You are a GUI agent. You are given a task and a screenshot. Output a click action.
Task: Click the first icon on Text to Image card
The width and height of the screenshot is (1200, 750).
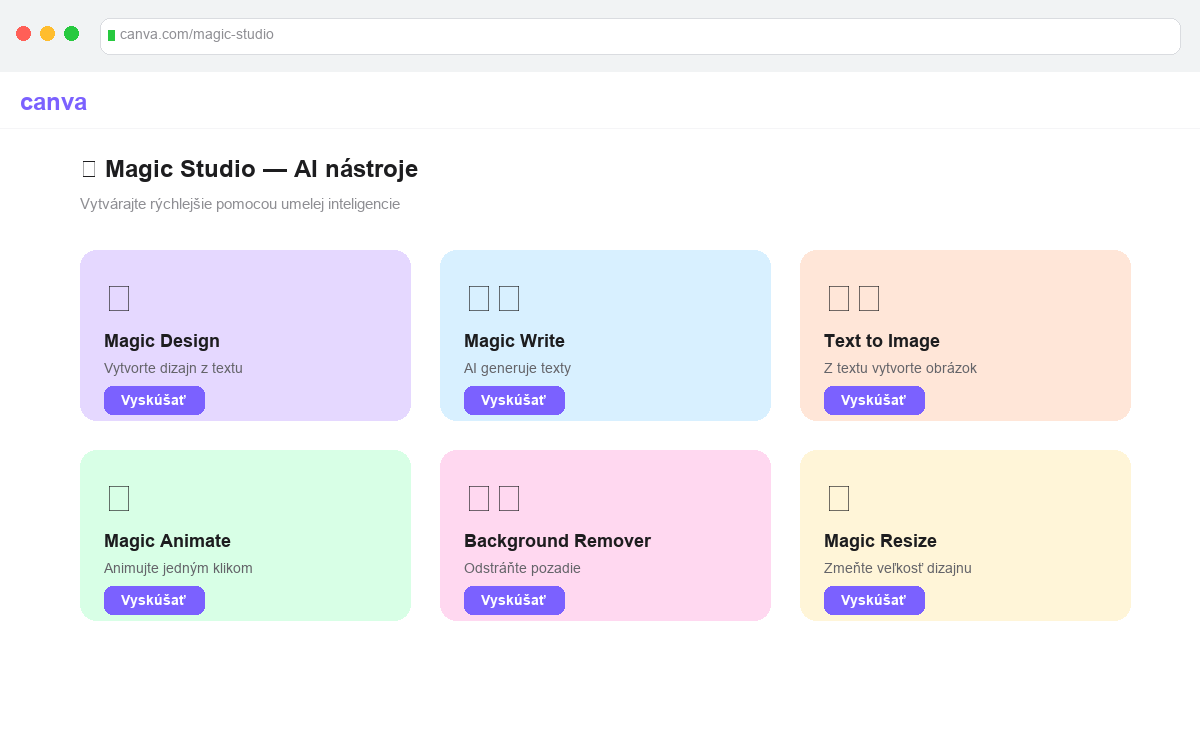pyautogui.click(x=839, y=298)
